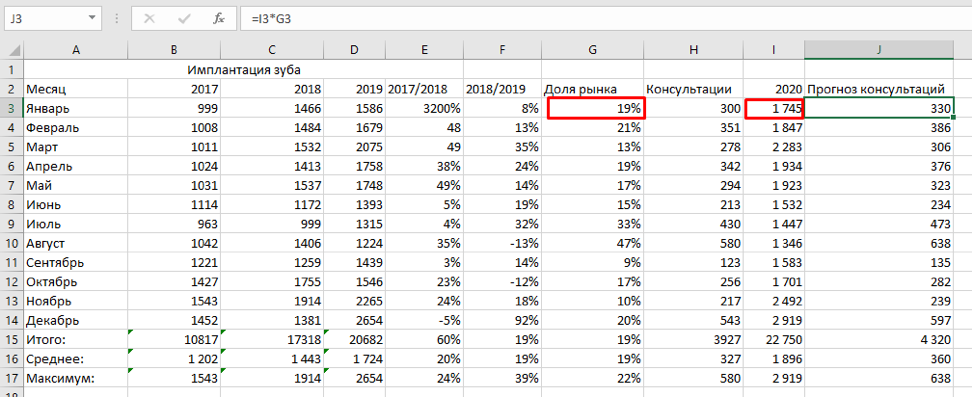The width and height of the screenshot is (972, 397).
Task: Select column F header
Action: [502, 50]
